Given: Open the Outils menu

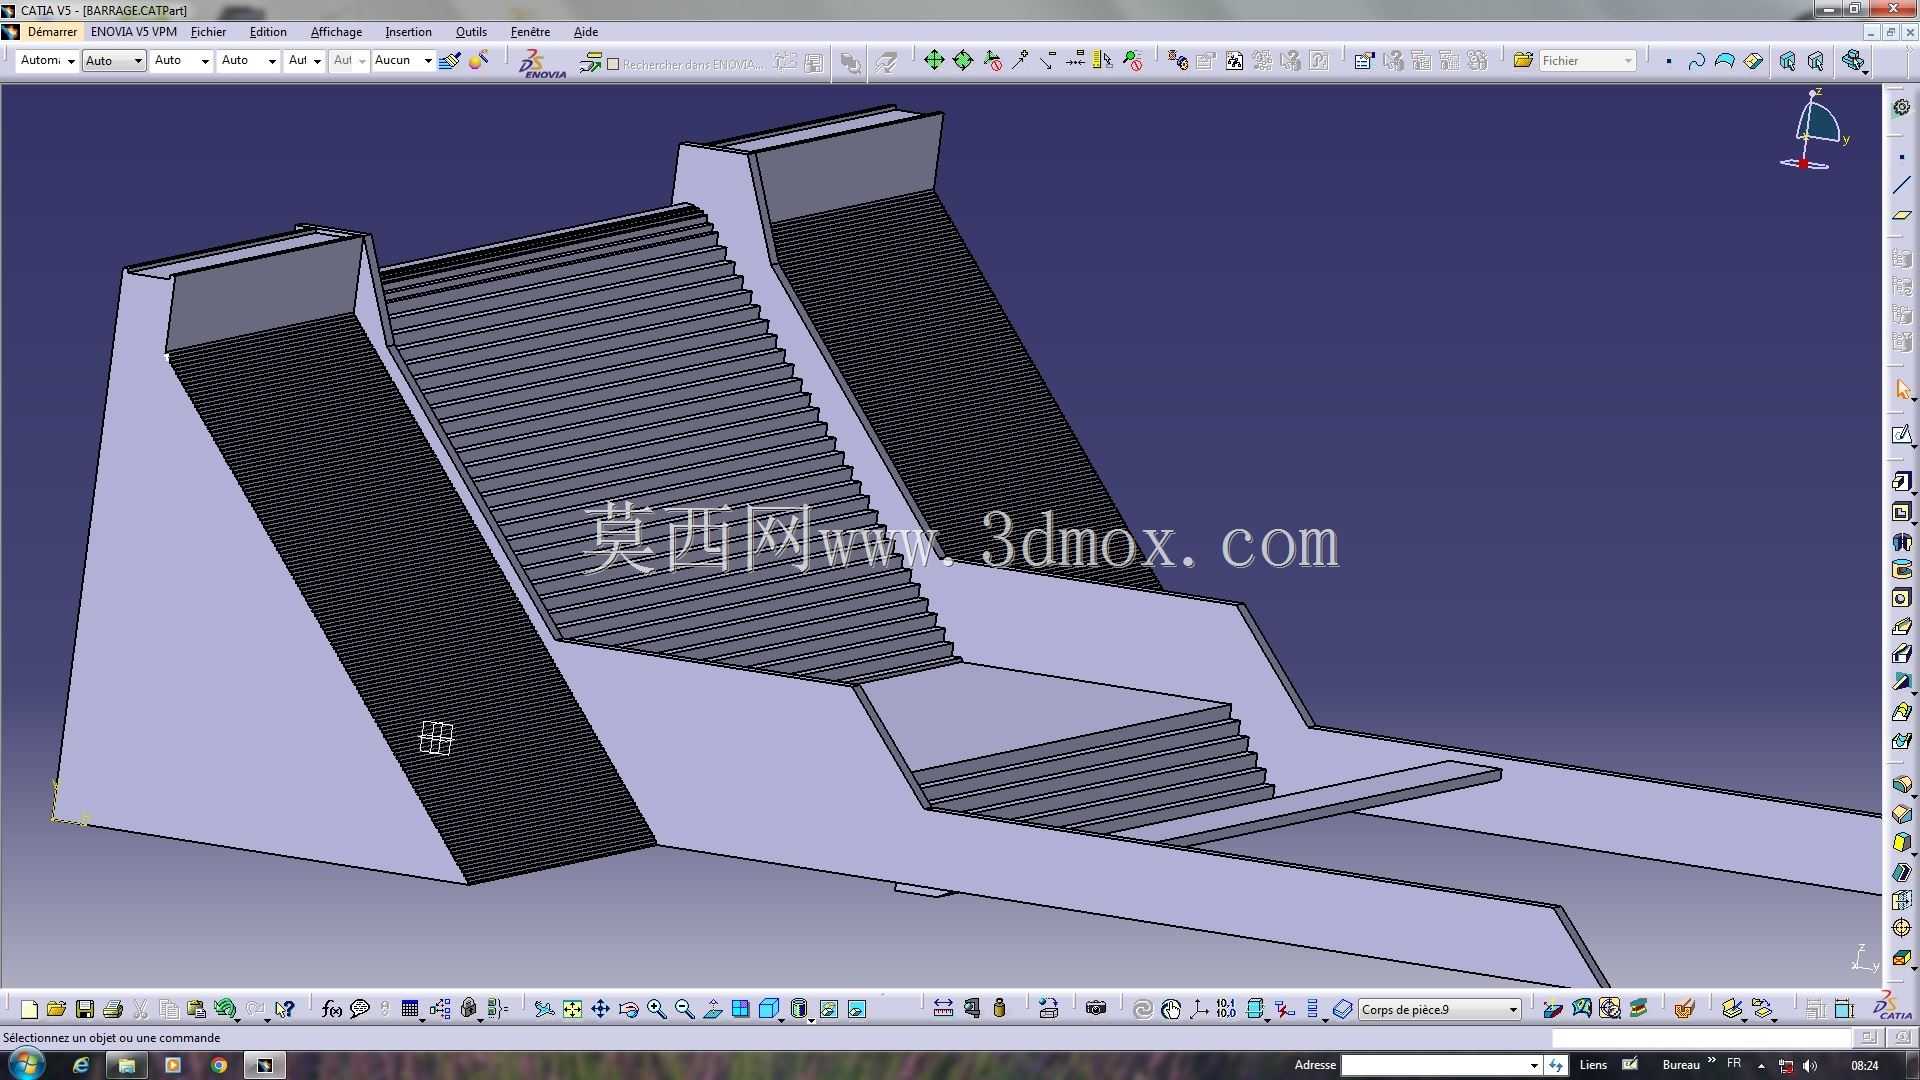Looking at the screenshot, I should click(471, 32).
